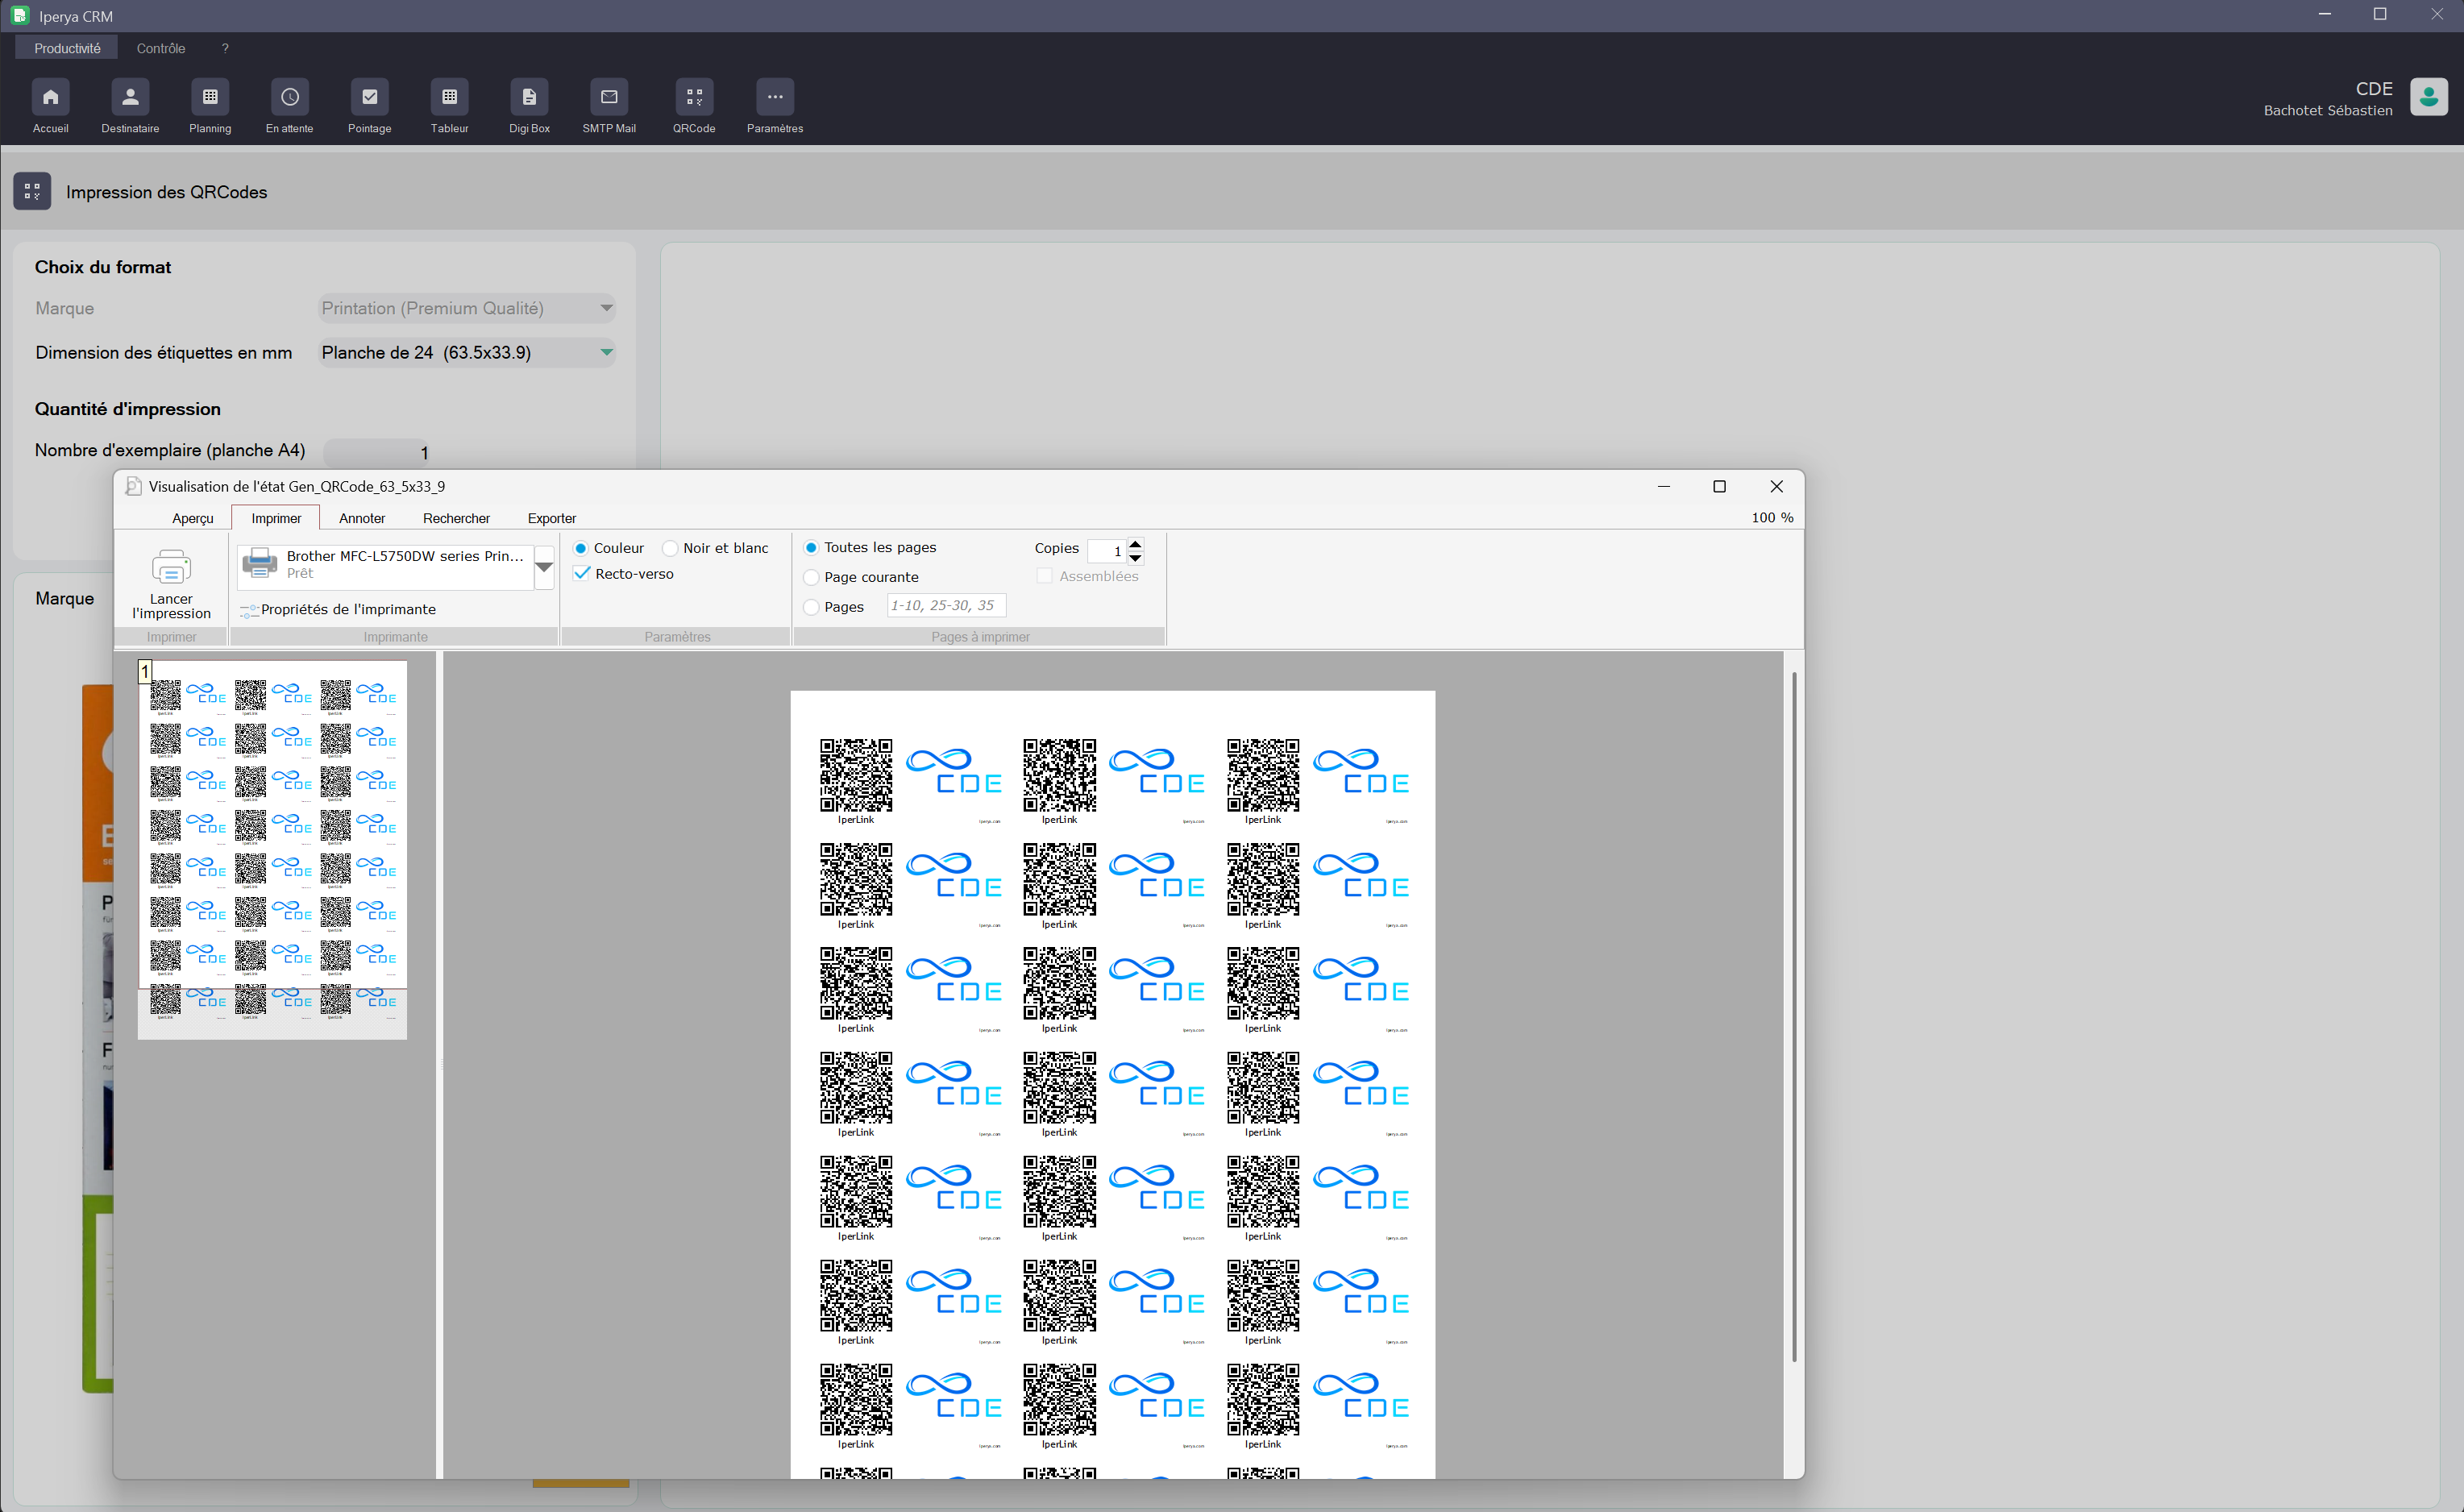Image resolution: width=2464 pixels, height=1512 pixels.
Task: Switch to the Rechercher tab
Action: click(x=456, y=518)
